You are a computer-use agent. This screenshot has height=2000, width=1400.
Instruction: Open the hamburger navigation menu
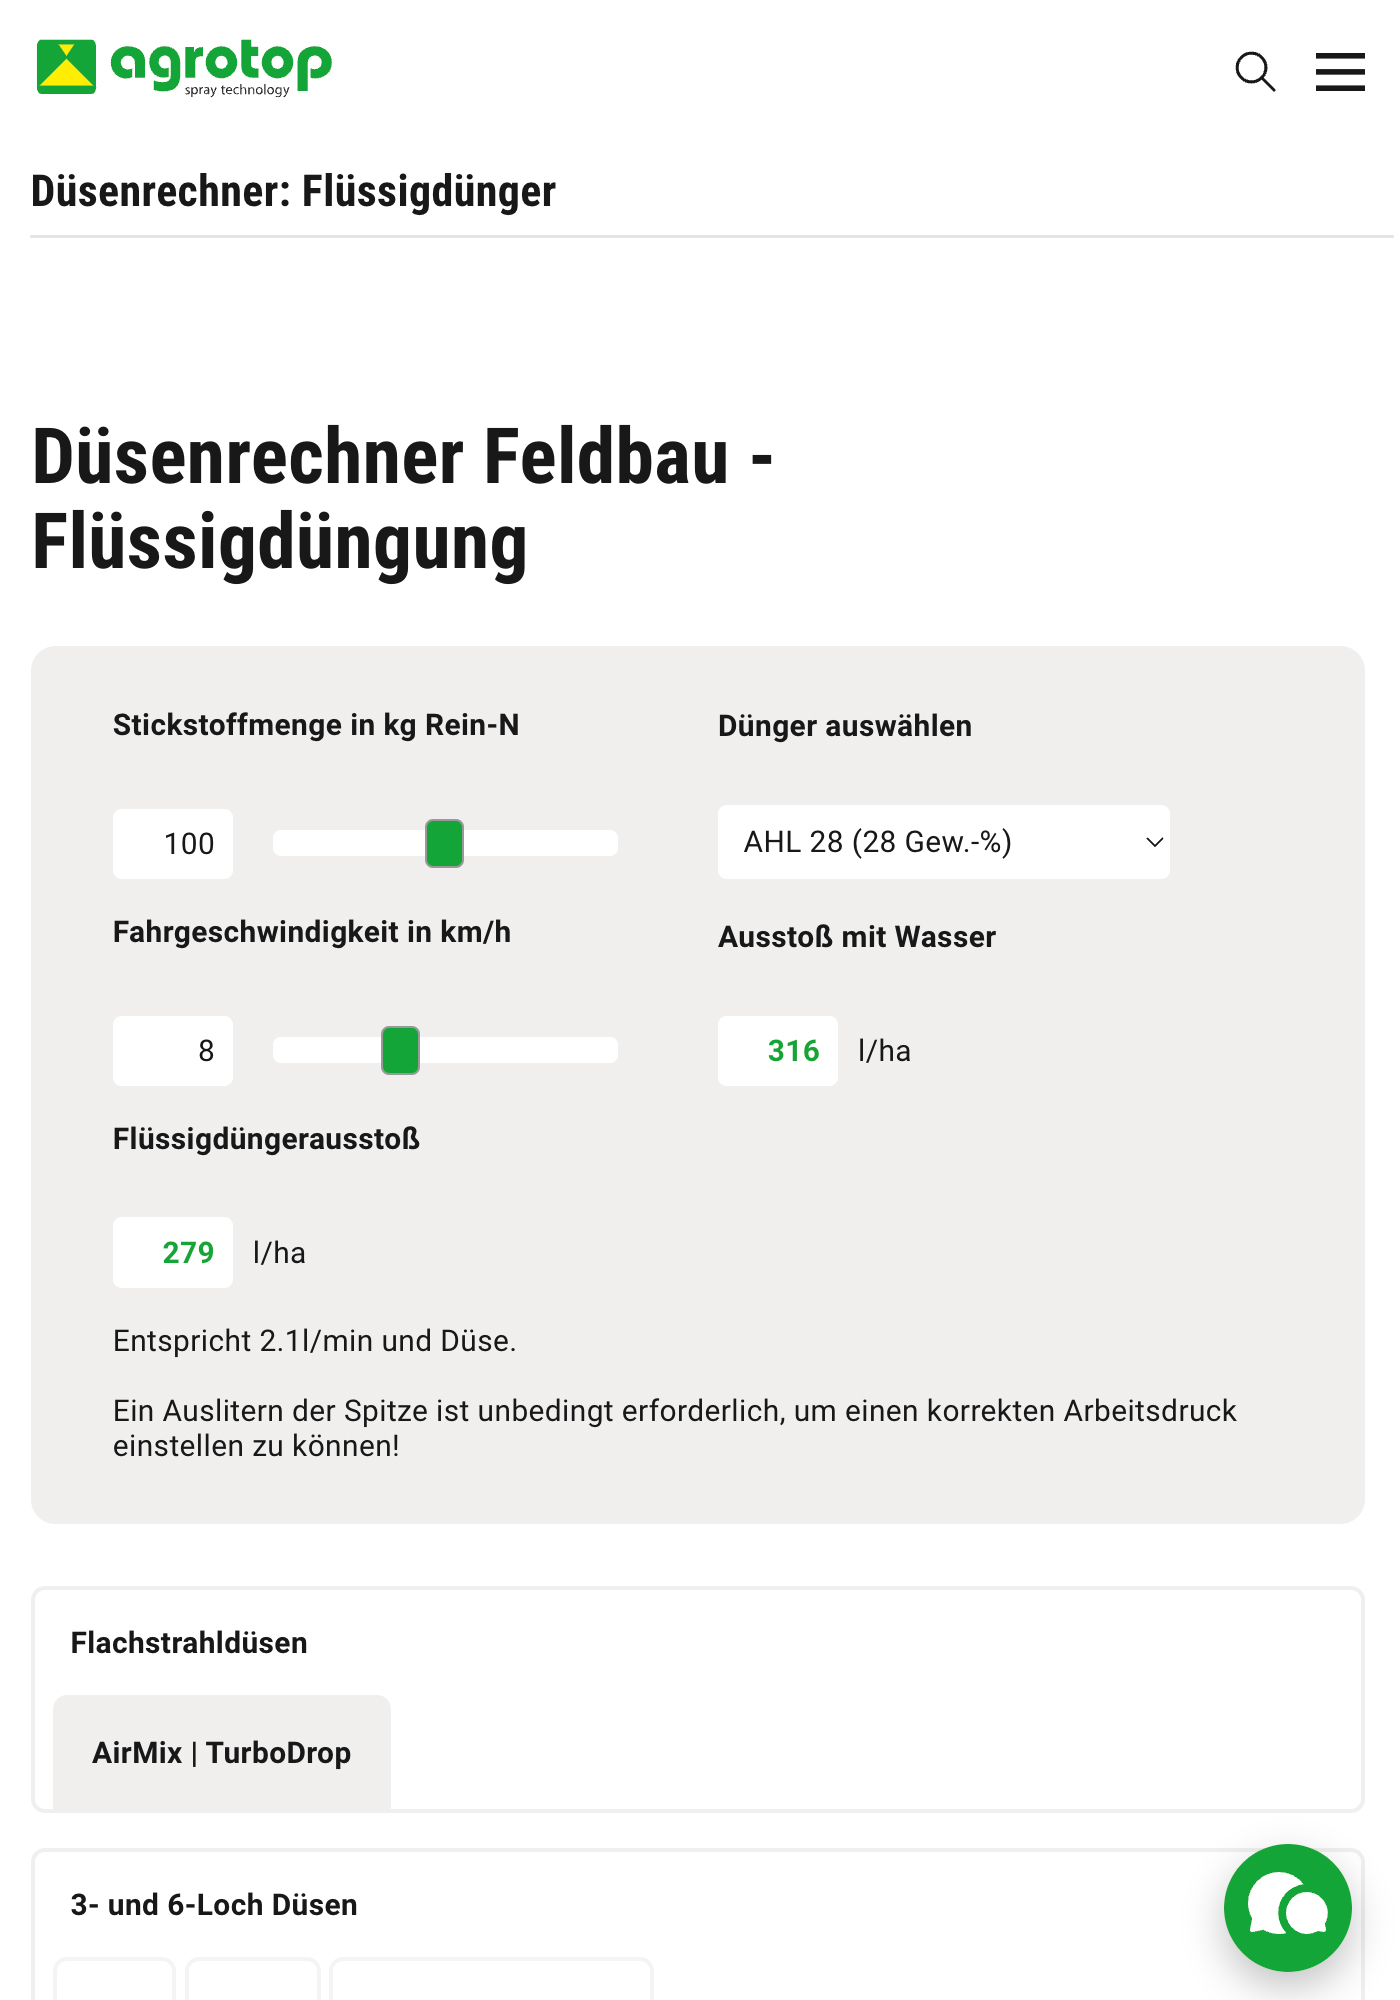pos(1340,72)
